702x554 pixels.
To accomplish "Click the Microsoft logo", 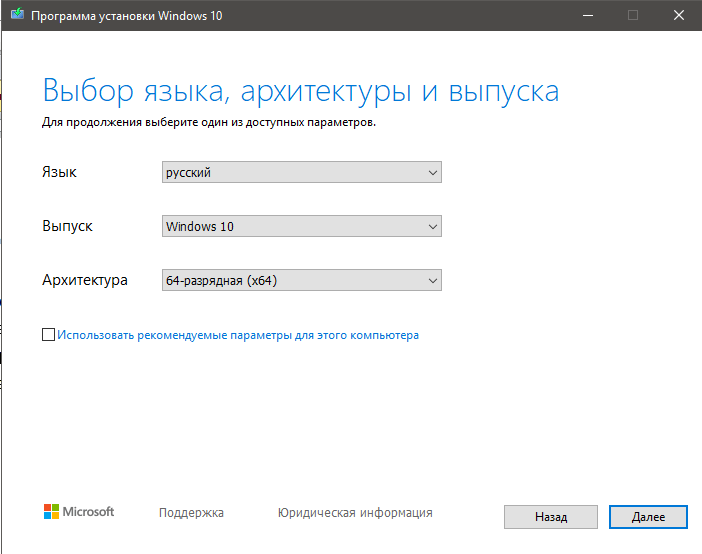I will 79,511.
